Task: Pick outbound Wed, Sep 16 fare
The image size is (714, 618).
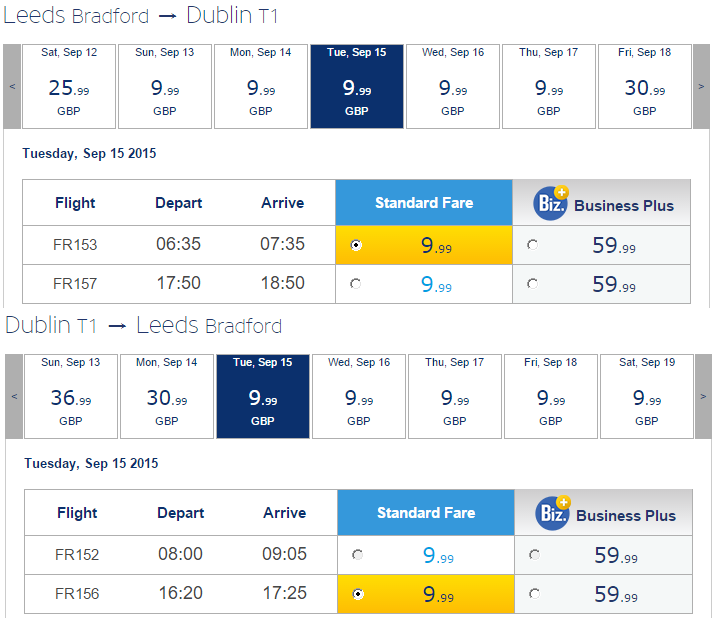Action: point(453,87)
